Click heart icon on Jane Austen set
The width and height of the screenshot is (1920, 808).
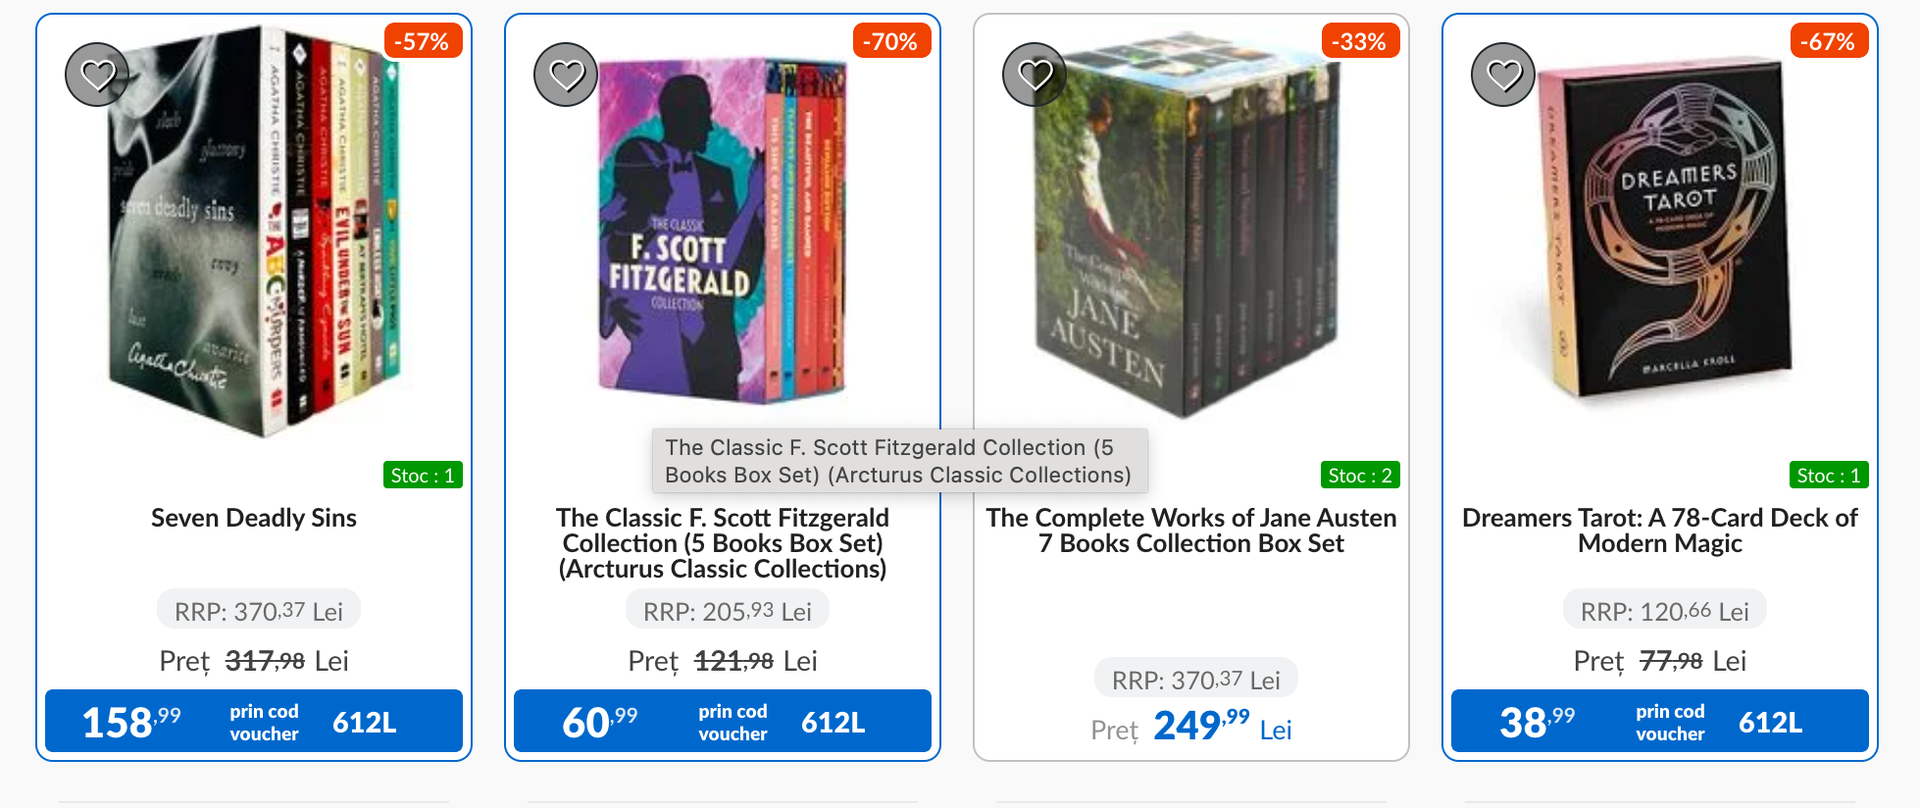pos(1034,75)
